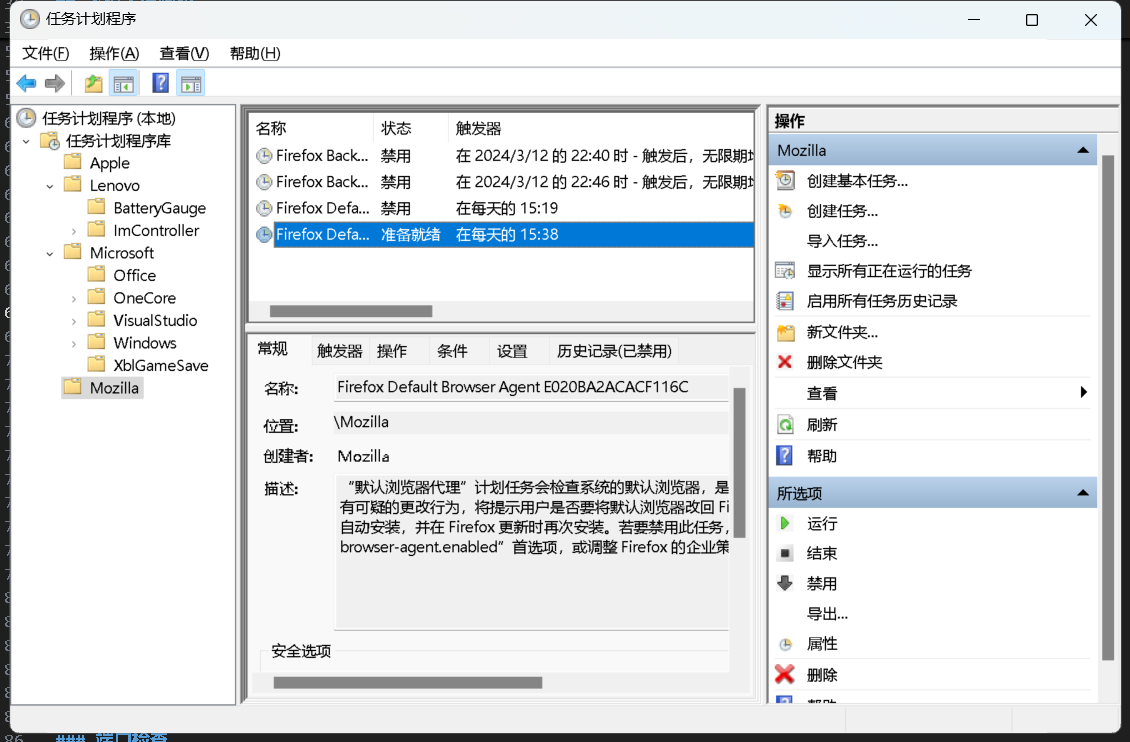Click the red X 删除文件夹 icon

pos(785,362)
